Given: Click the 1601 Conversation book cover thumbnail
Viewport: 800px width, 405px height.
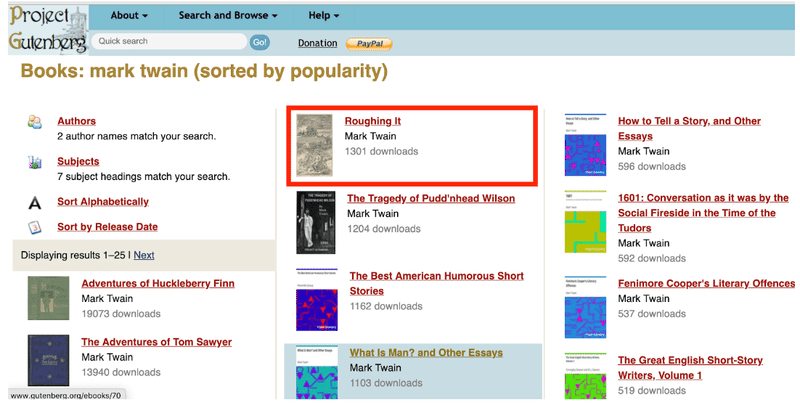Looking at the screenshot, I should pyautogui.click(x=585, y=222).
